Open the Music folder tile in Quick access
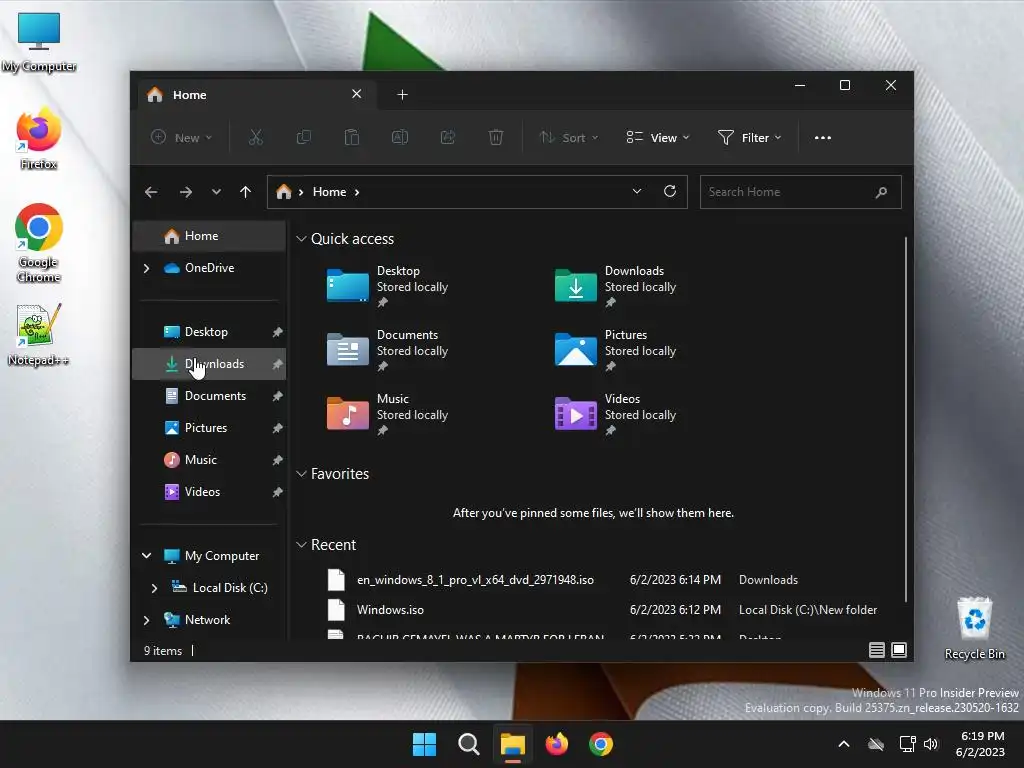 388,414
